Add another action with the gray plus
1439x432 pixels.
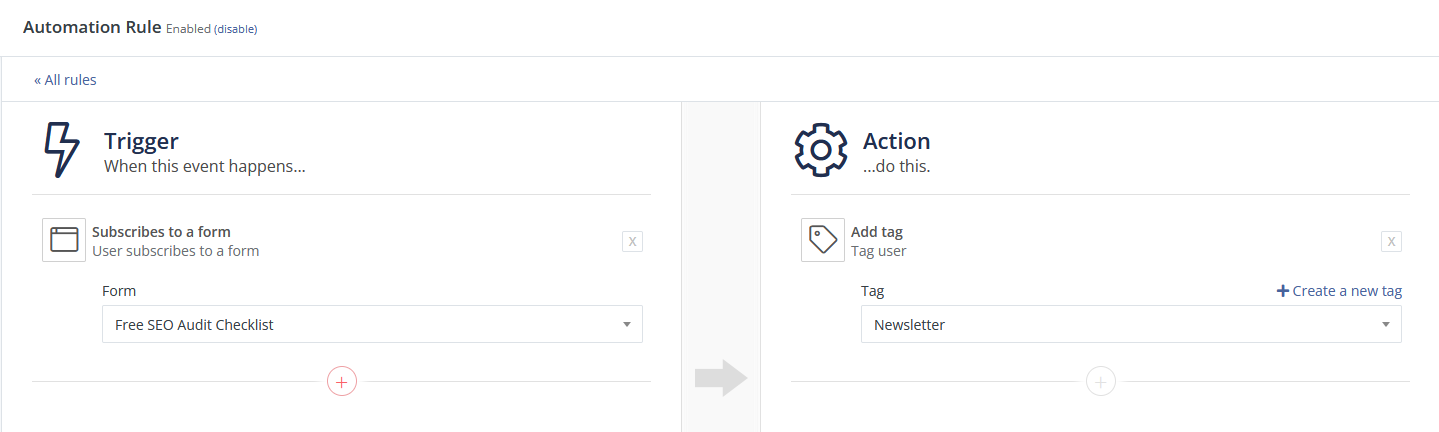(1101, 381)
